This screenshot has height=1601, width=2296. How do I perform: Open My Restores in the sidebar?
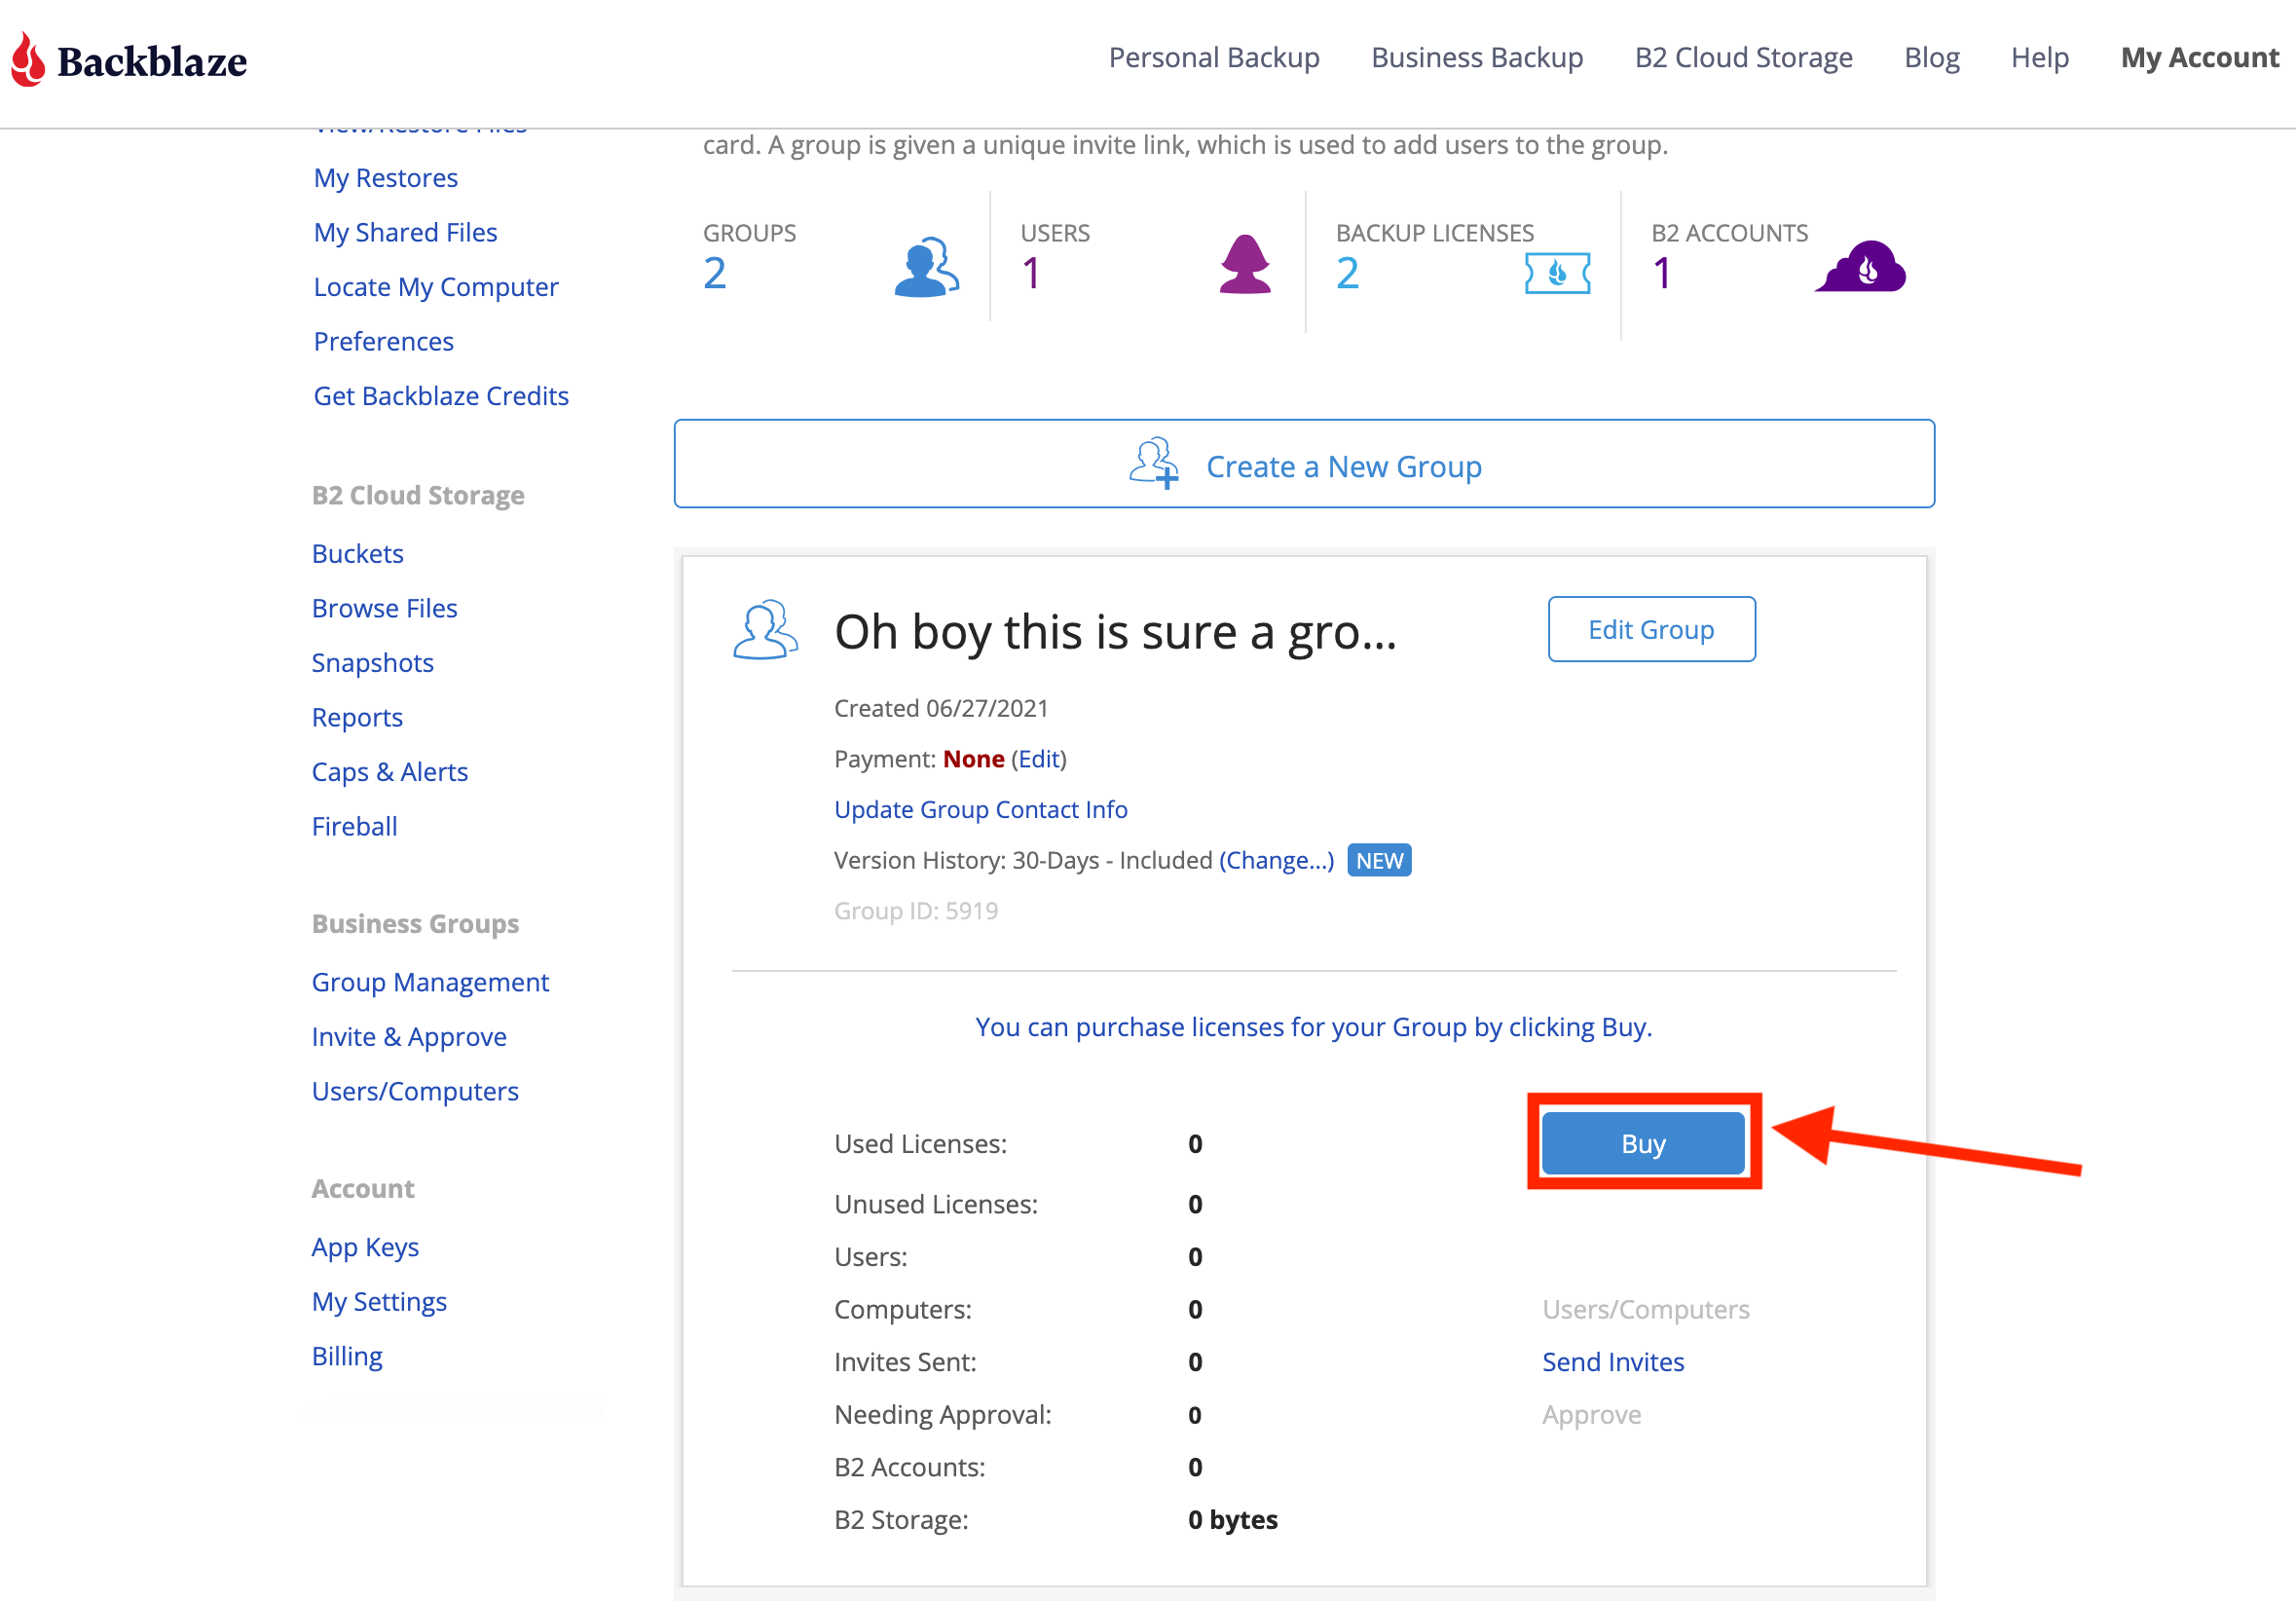coord(385,178)
